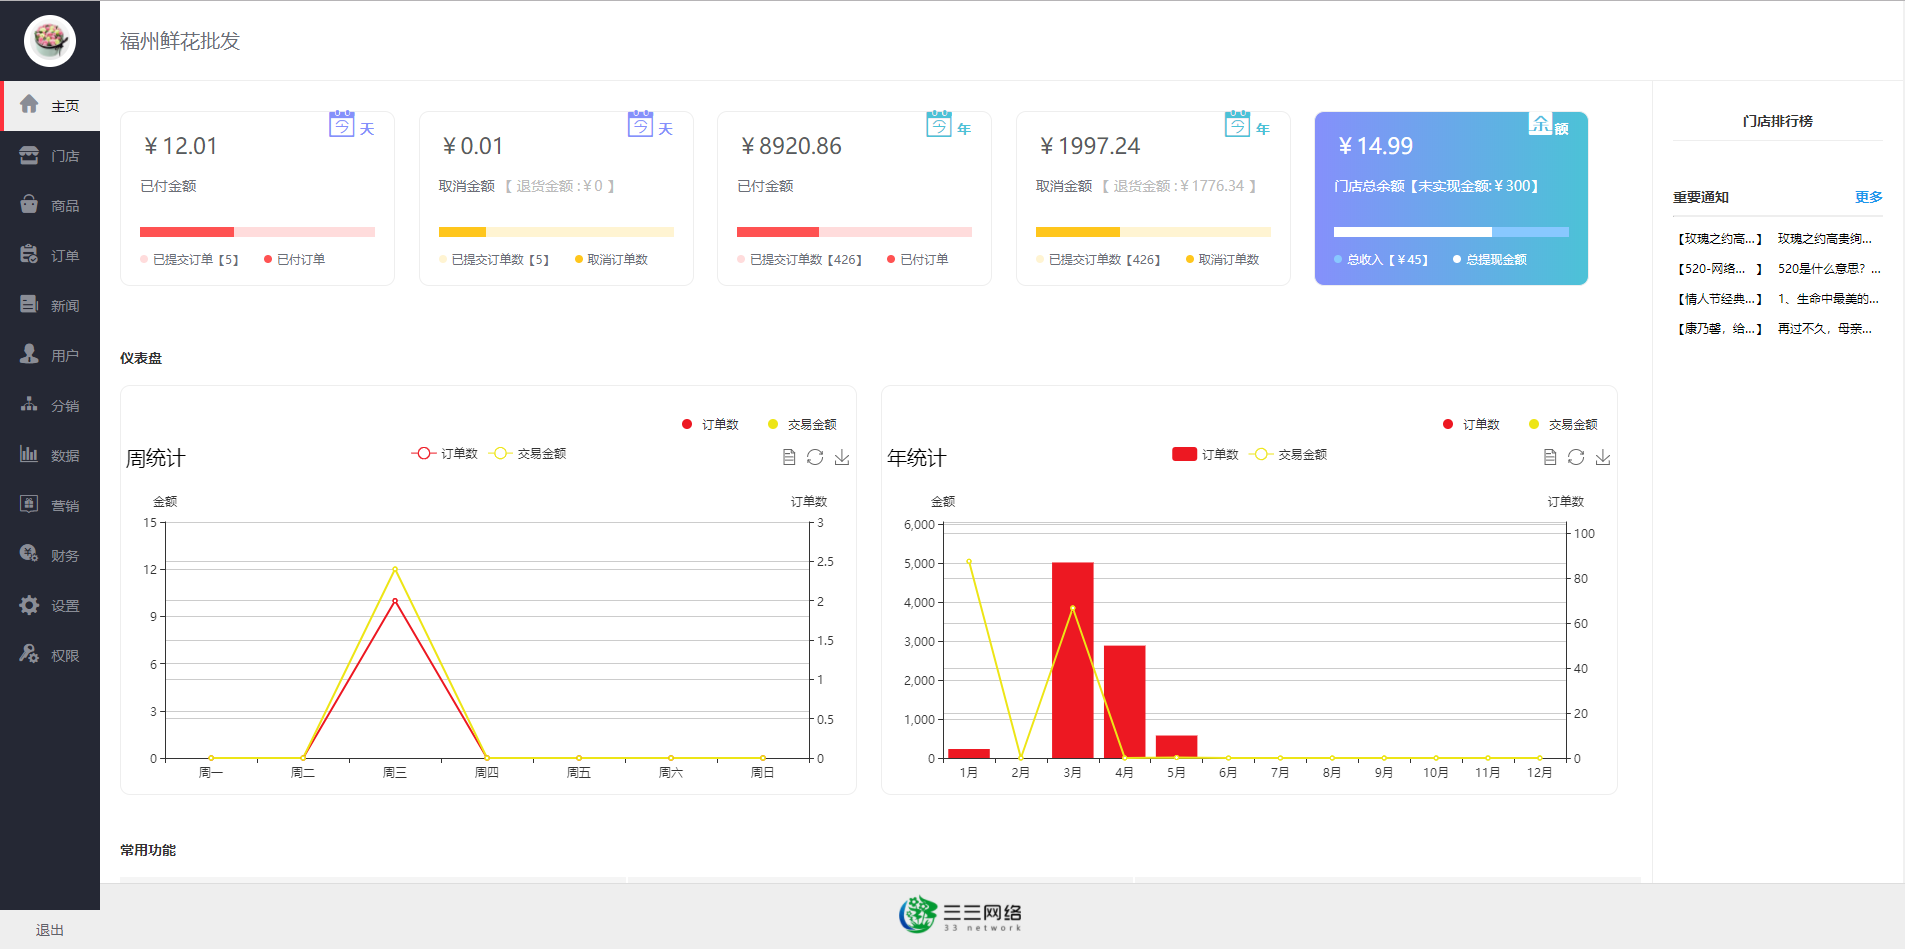Click the refresh icon on weekly statistics chart
The width and height of the screenshot is (1905, 949).
pyautogui.click(x=815, y=457)
